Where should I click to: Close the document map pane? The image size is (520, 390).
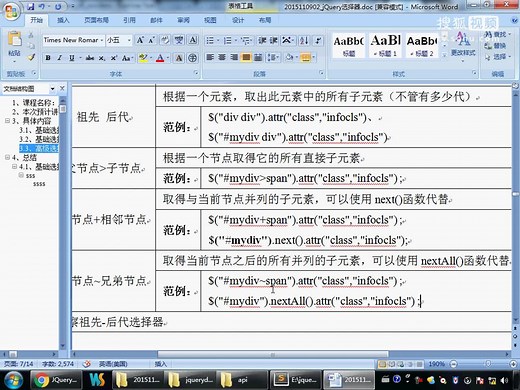click(x=62, y=88)
